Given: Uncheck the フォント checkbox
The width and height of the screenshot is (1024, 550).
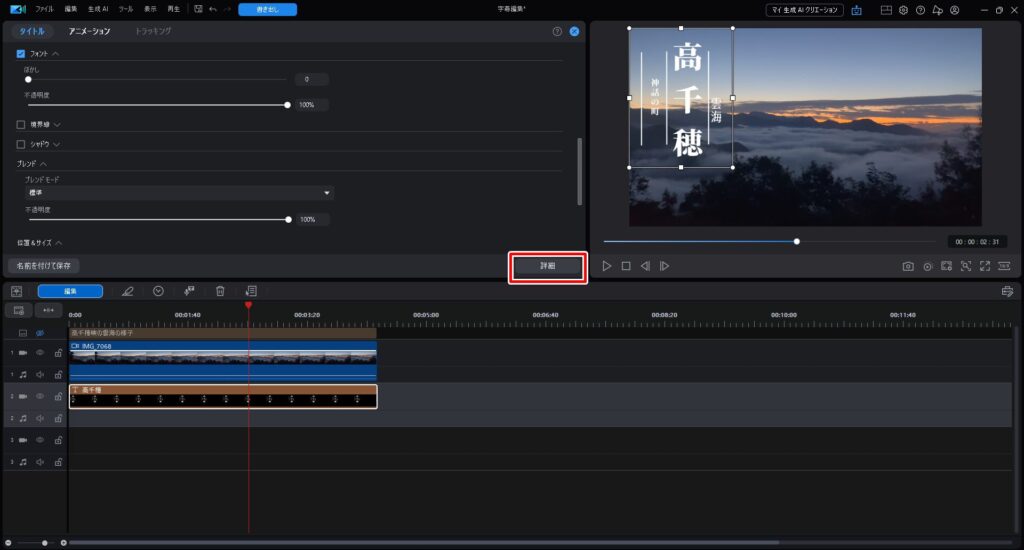Looking at the screenshot, I should click(x=21, y=52).
